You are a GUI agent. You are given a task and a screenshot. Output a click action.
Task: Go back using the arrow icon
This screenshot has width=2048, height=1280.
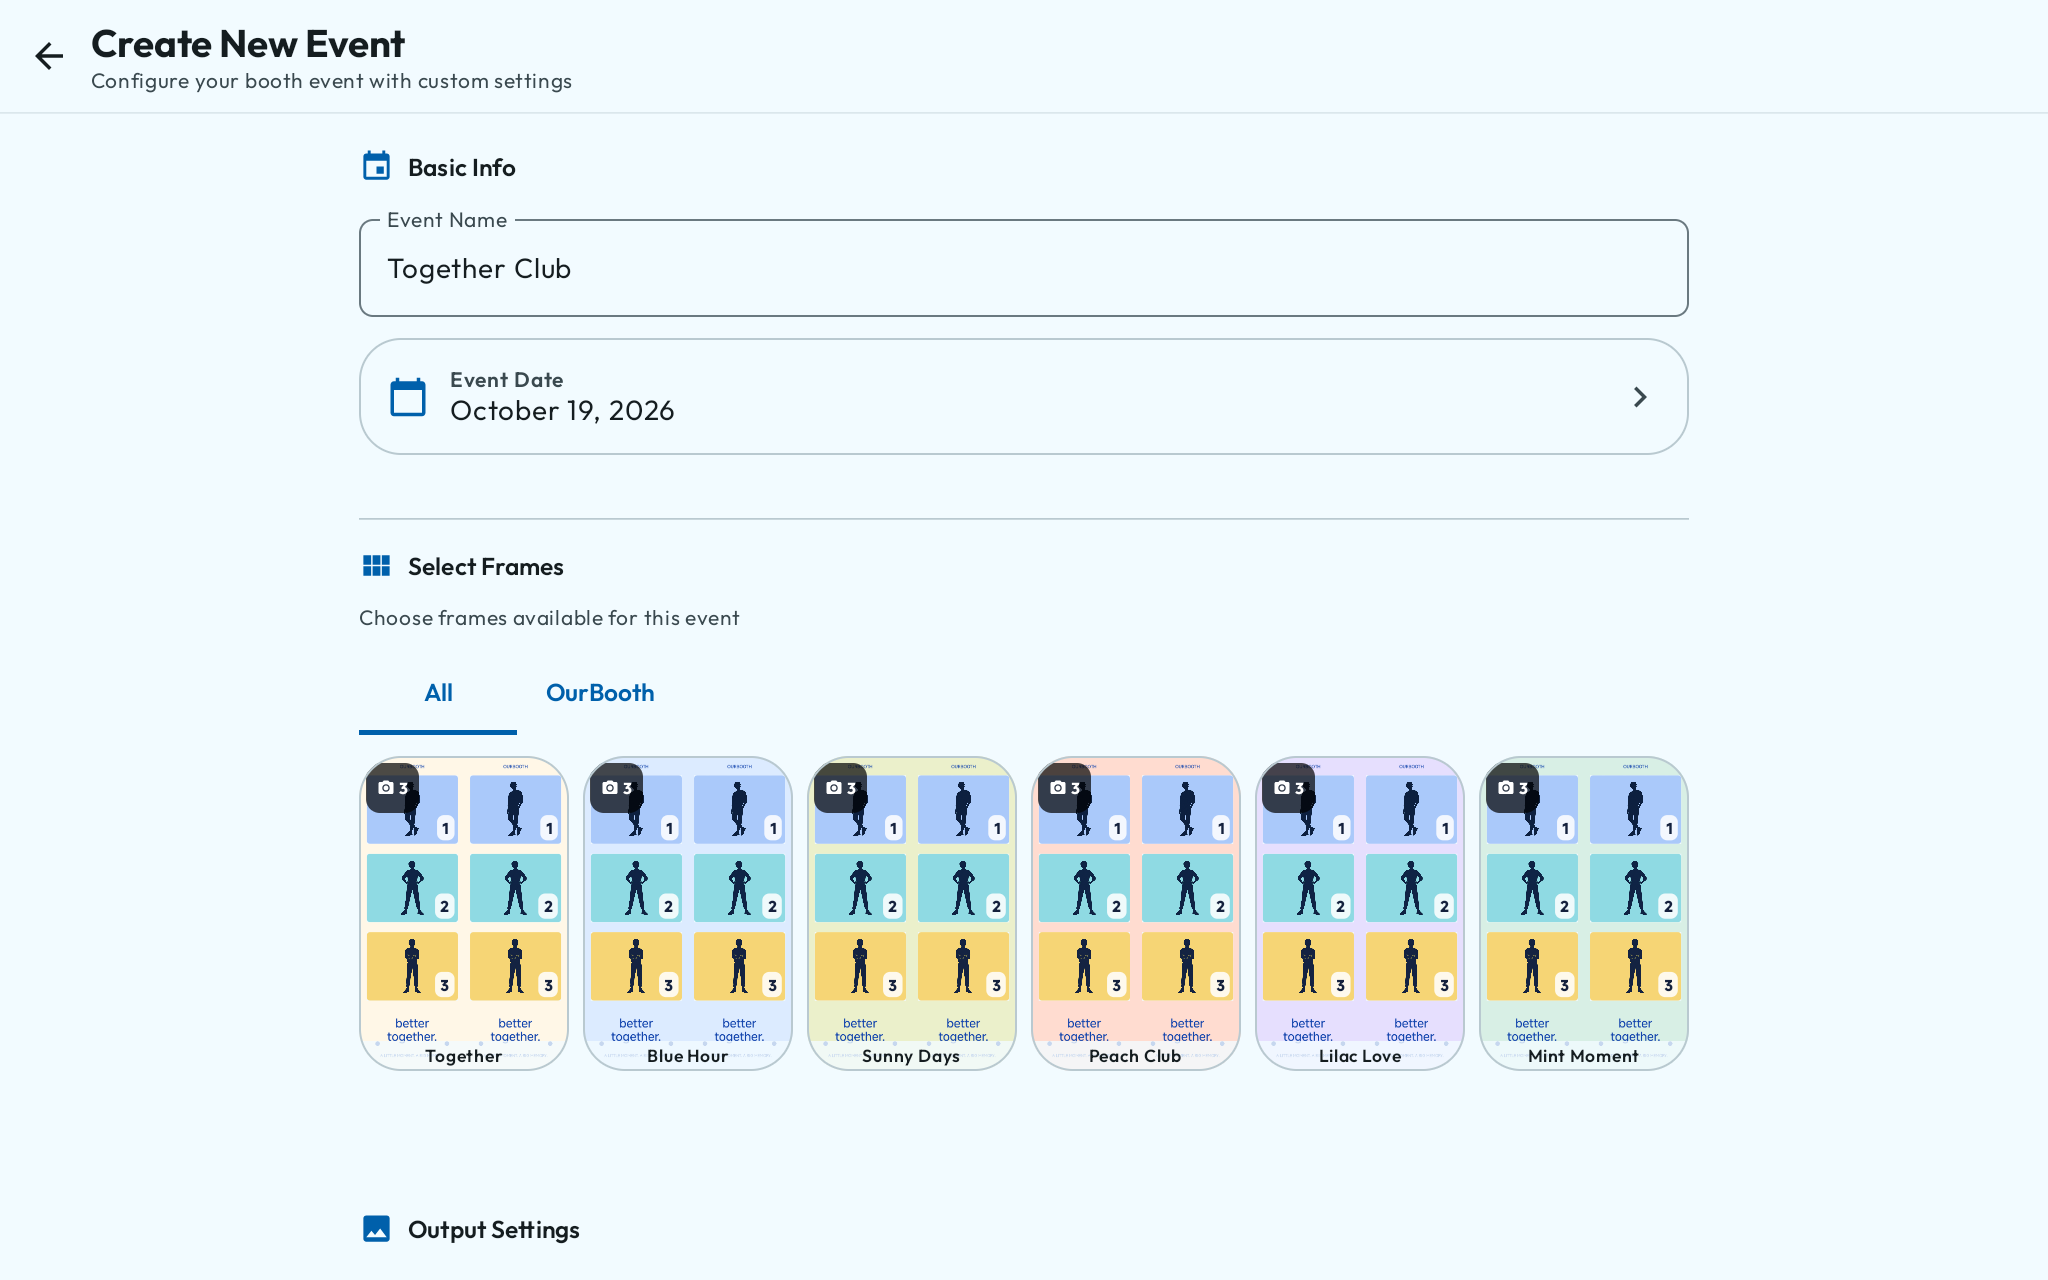point(49,56)
